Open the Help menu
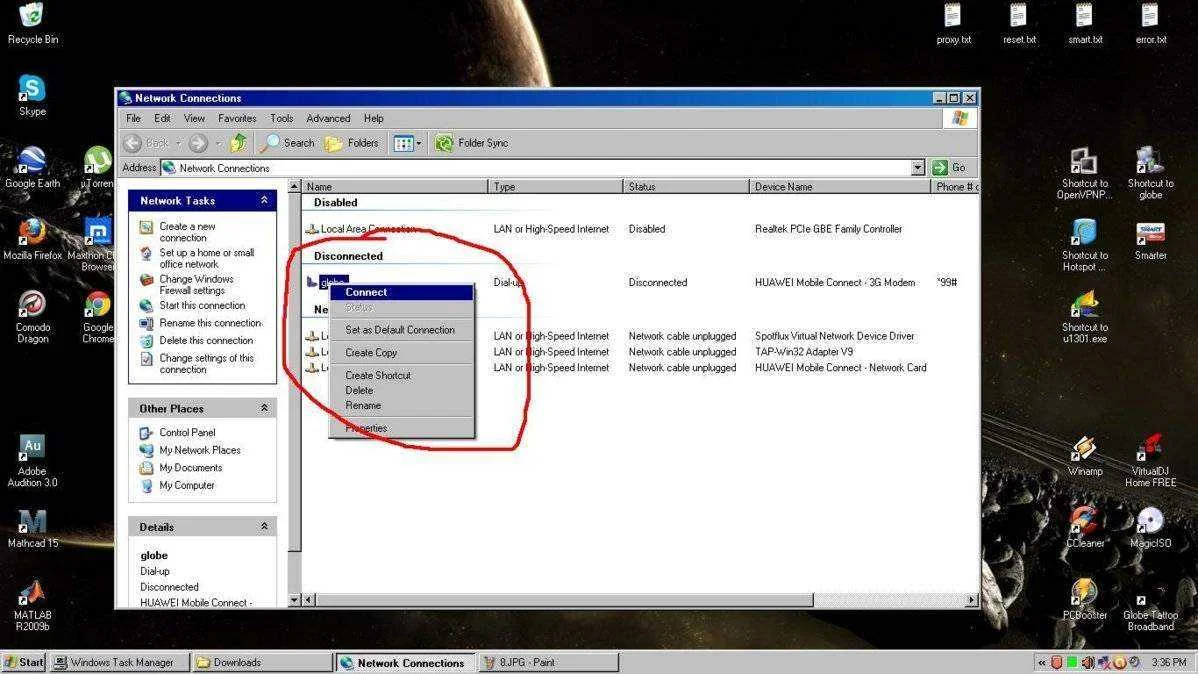This screenshot has width=1198, height=674. point(374,118)
